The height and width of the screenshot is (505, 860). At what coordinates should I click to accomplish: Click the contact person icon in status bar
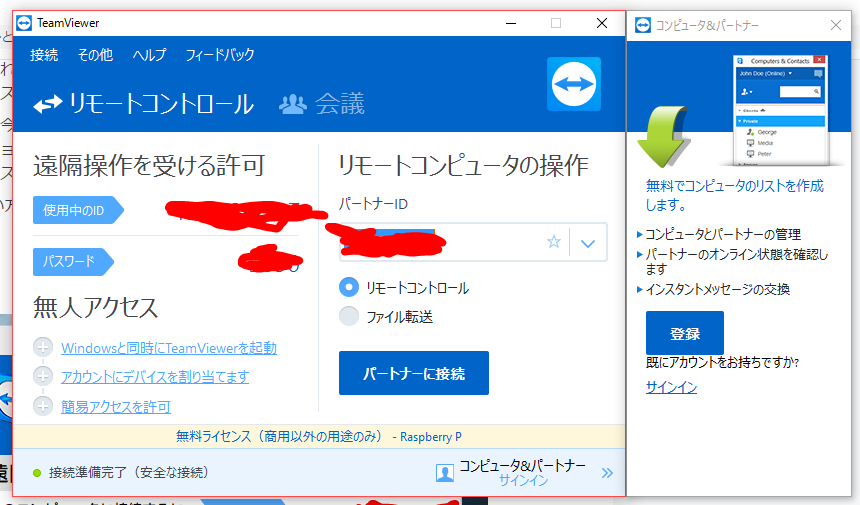(x=445, y=473)
